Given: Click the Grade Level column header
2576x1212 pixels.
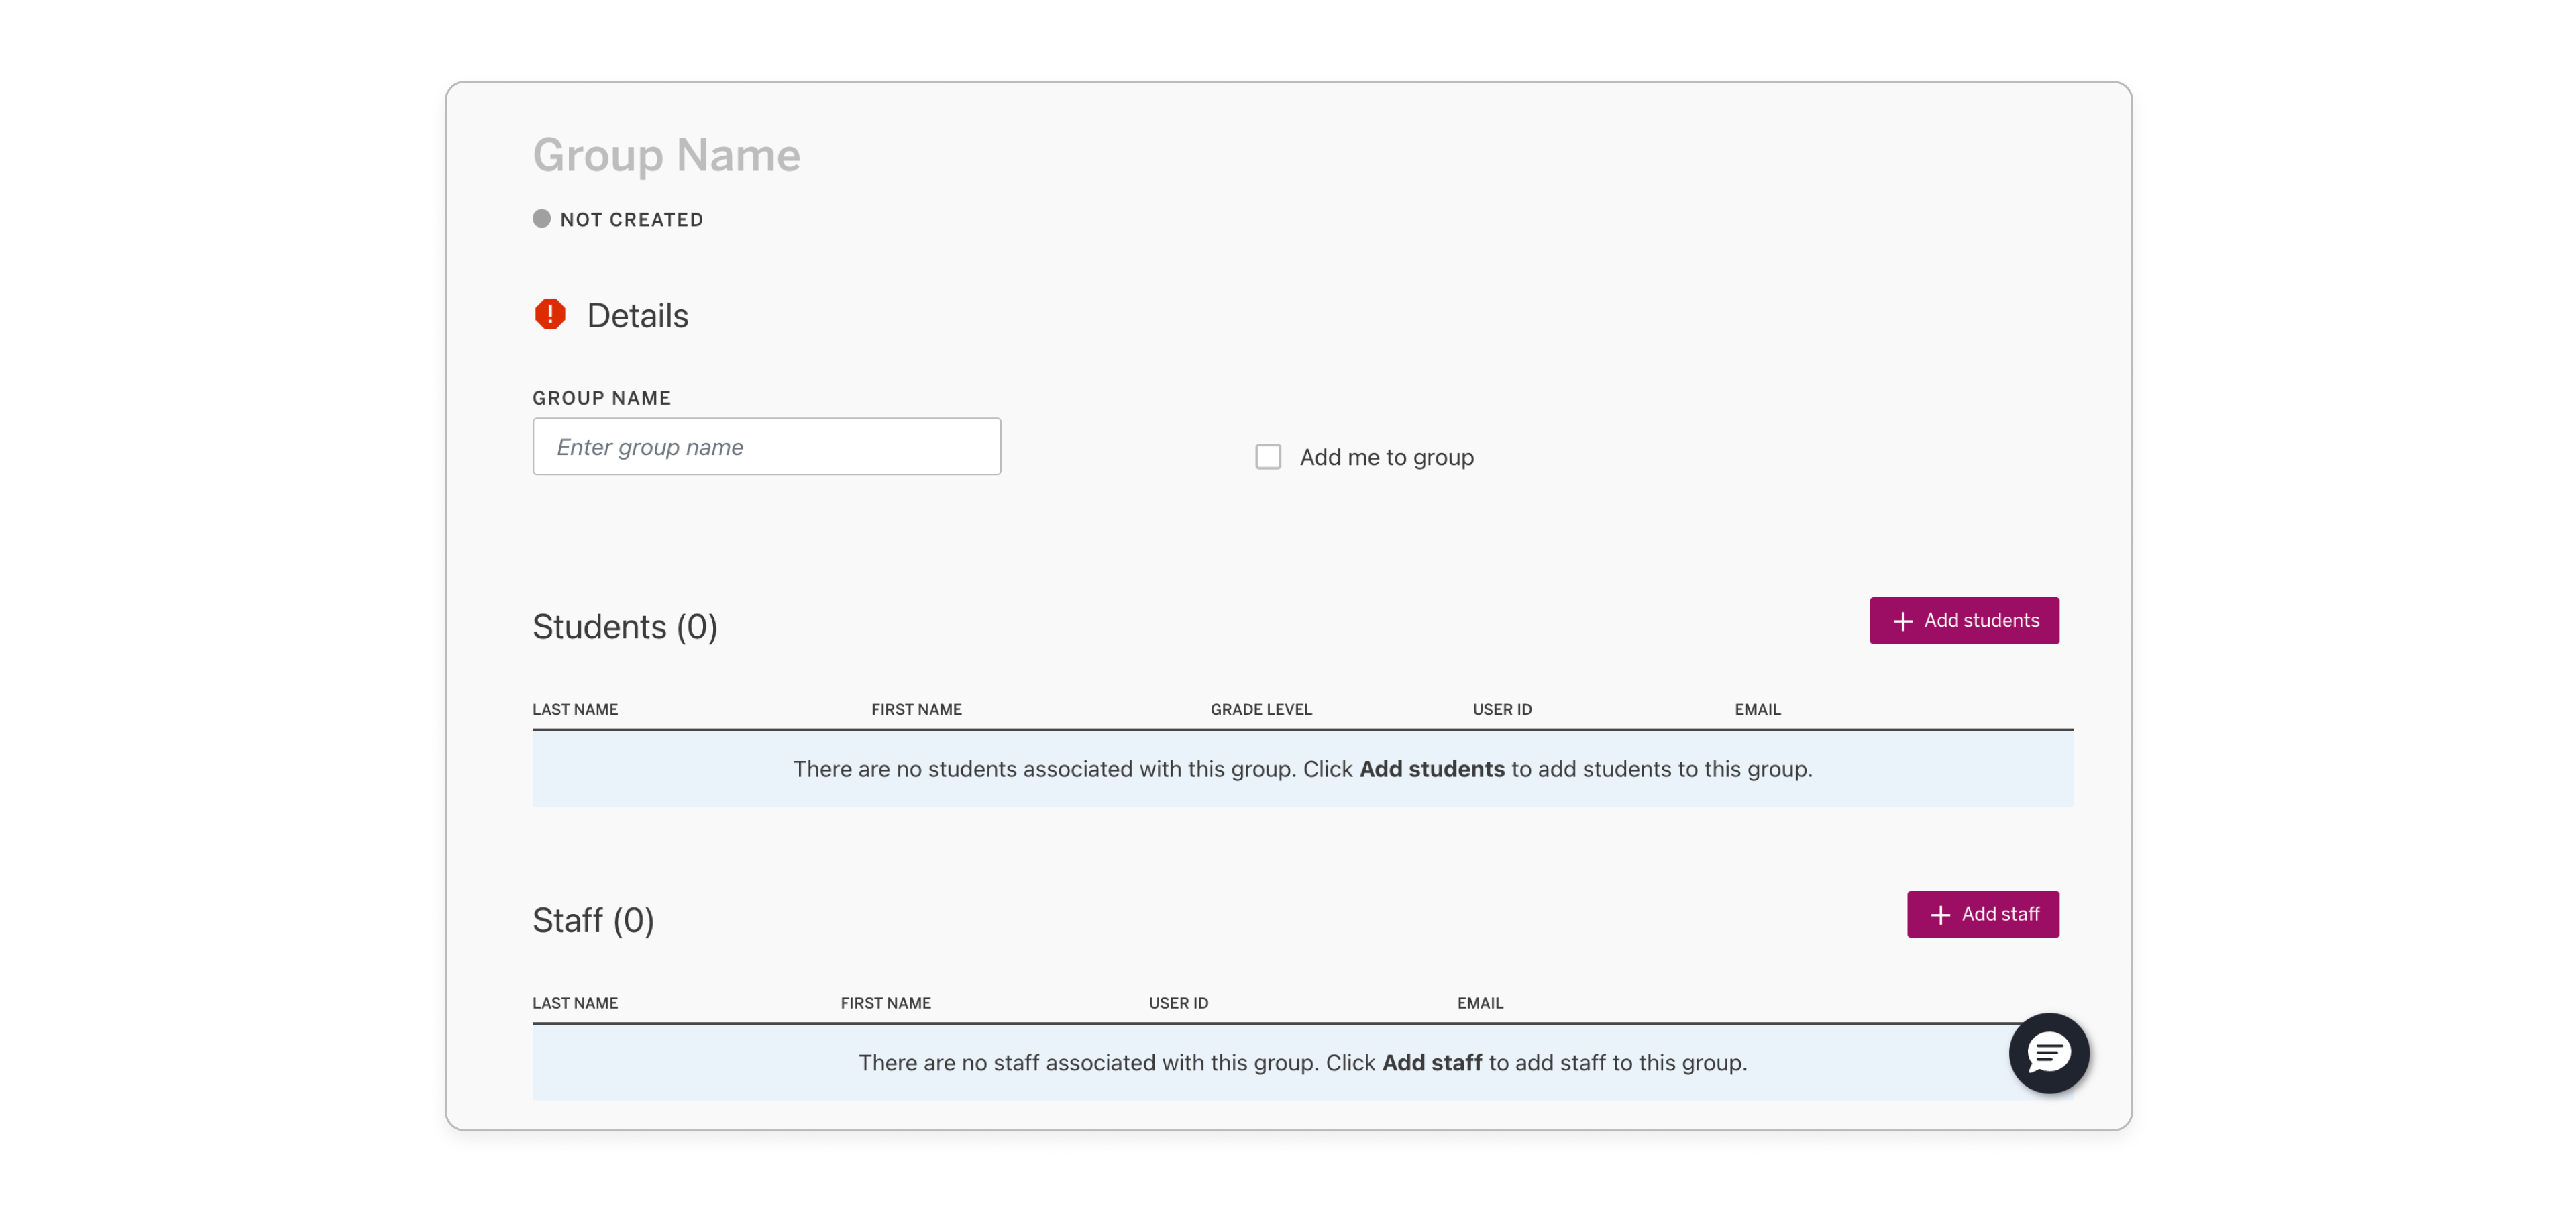Looking at the screenshot, I should pyautogui.click(x=1261, y=709).
